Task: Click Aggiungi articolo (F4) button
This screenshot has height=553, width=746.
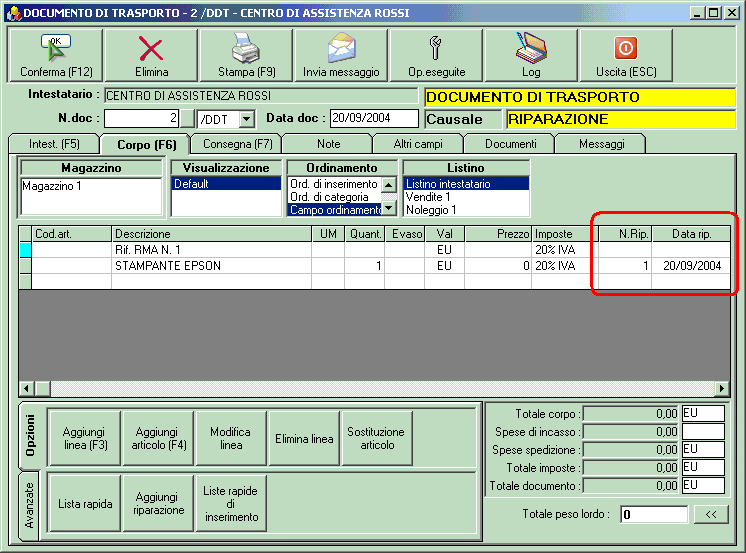Action: point(158,438)
